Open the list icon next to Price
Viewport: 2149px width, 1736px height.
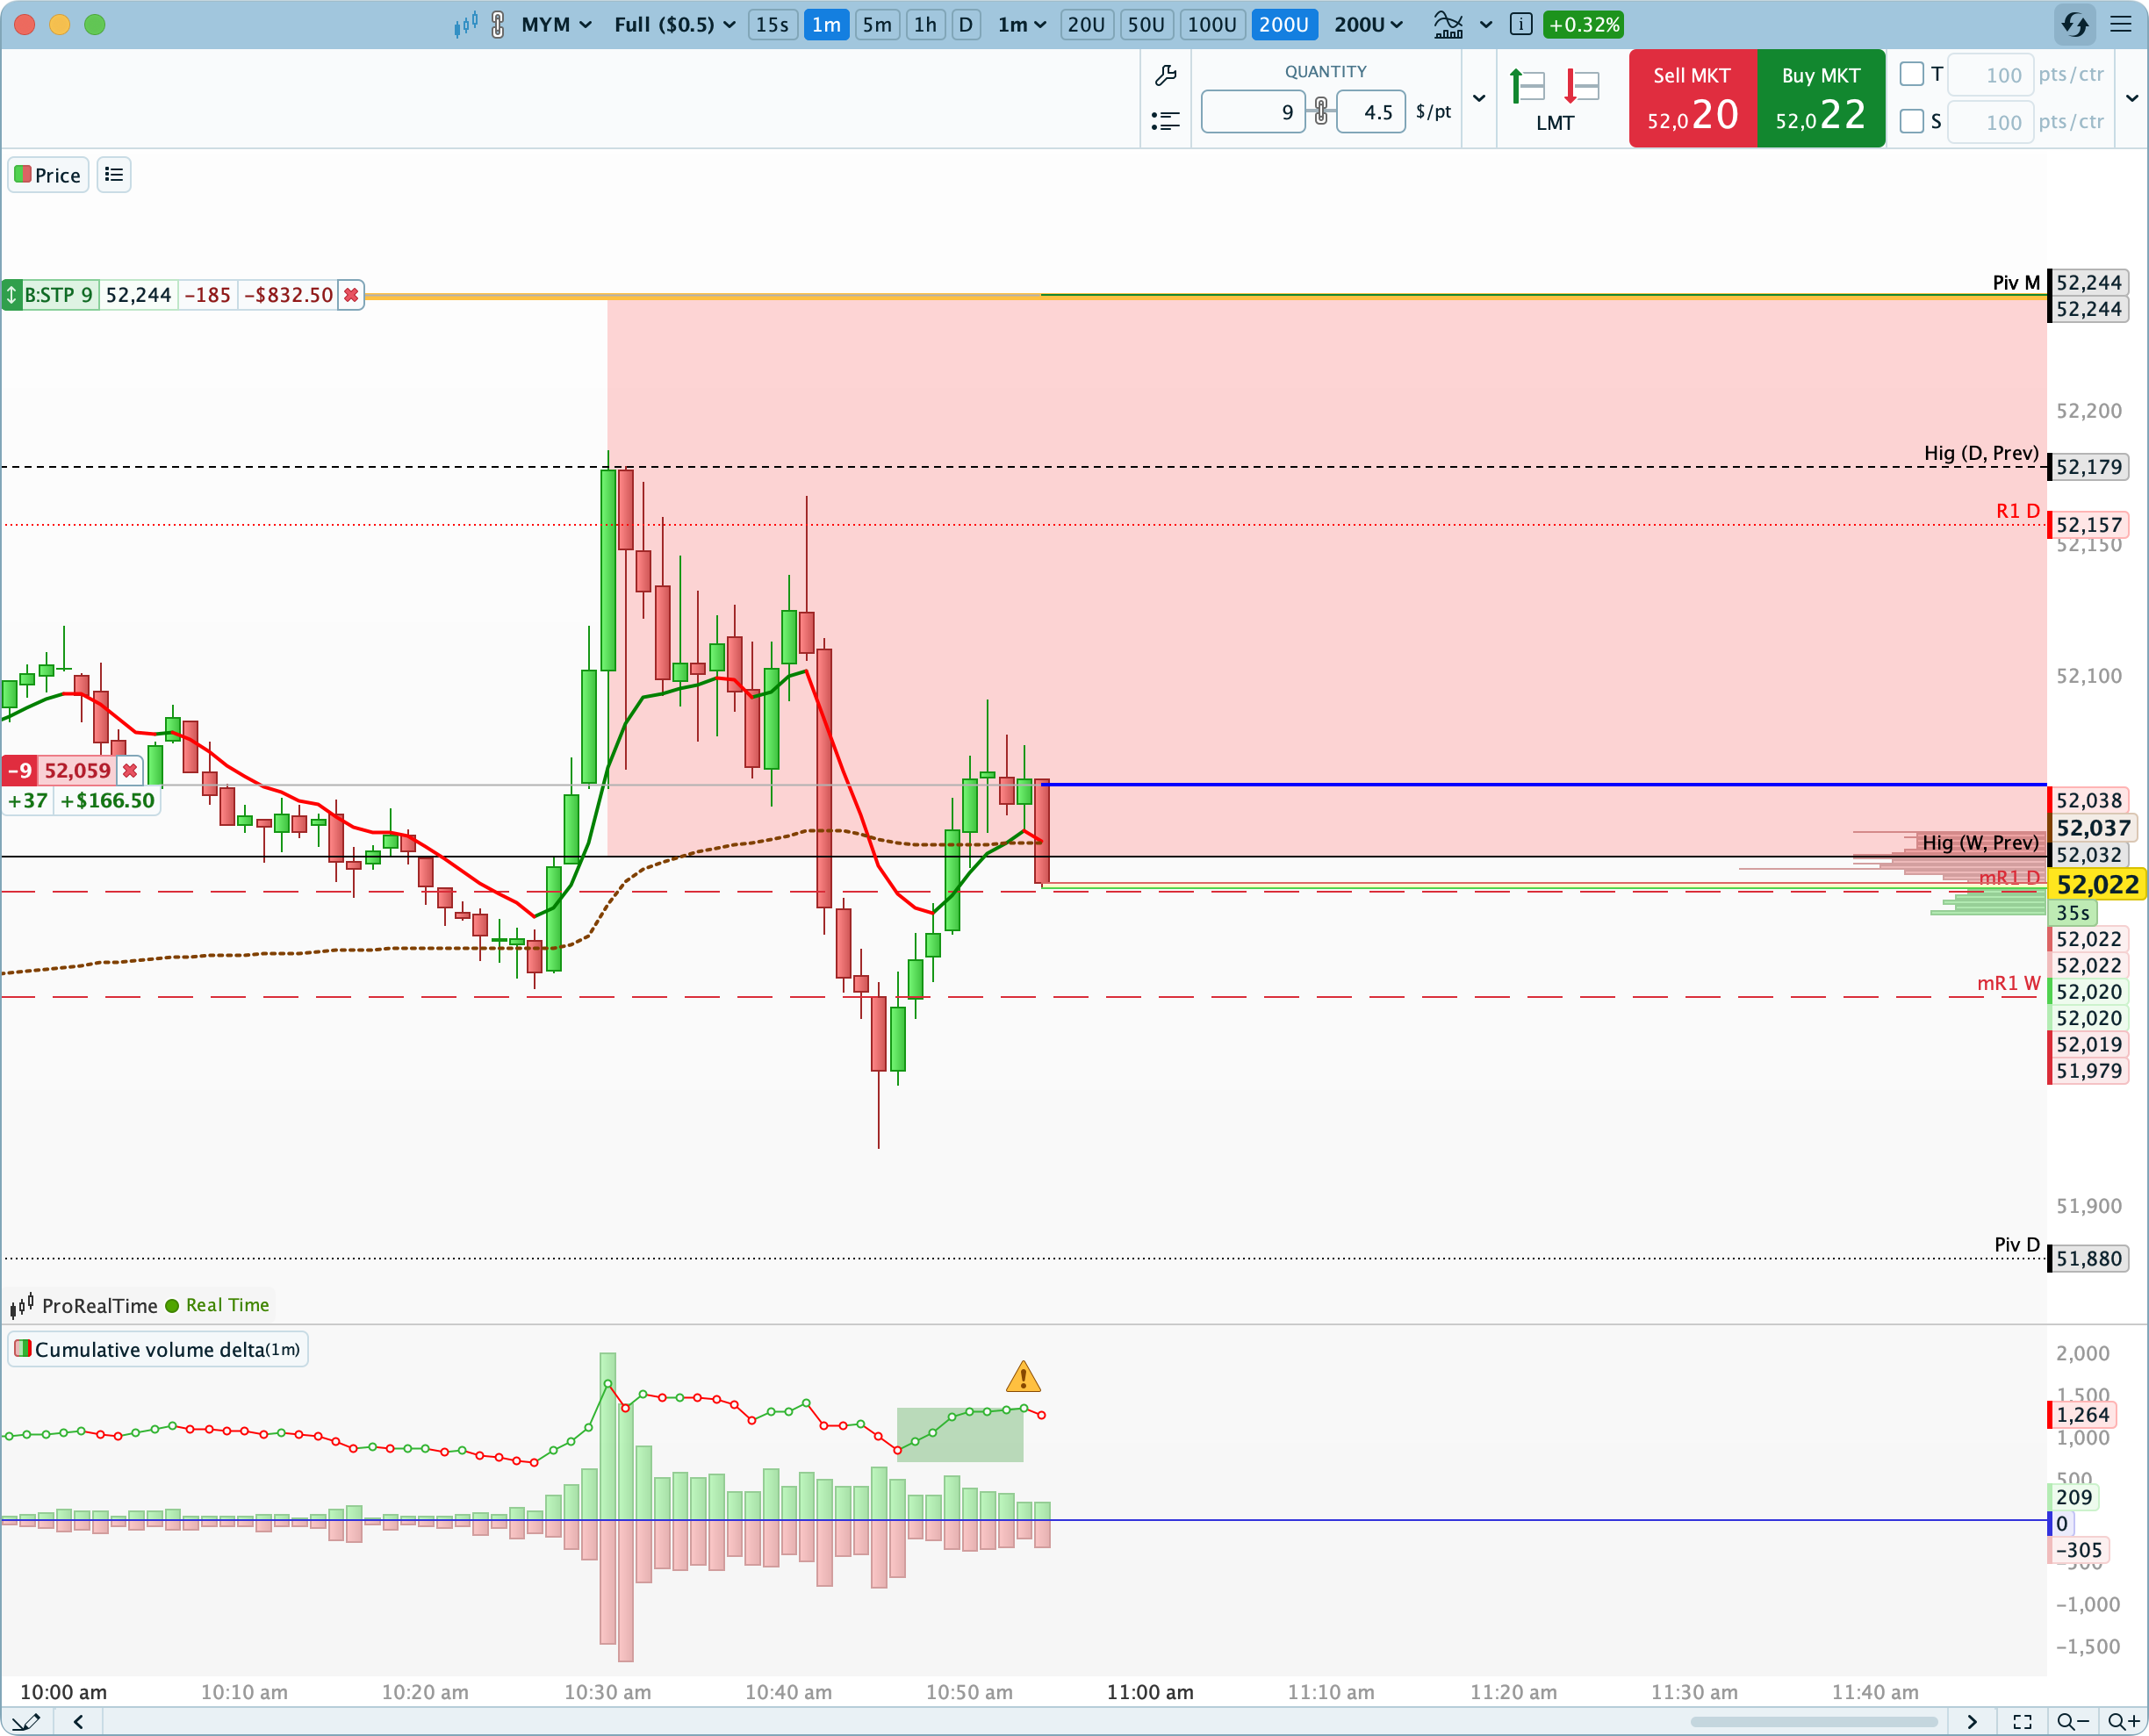click(114, 175)
